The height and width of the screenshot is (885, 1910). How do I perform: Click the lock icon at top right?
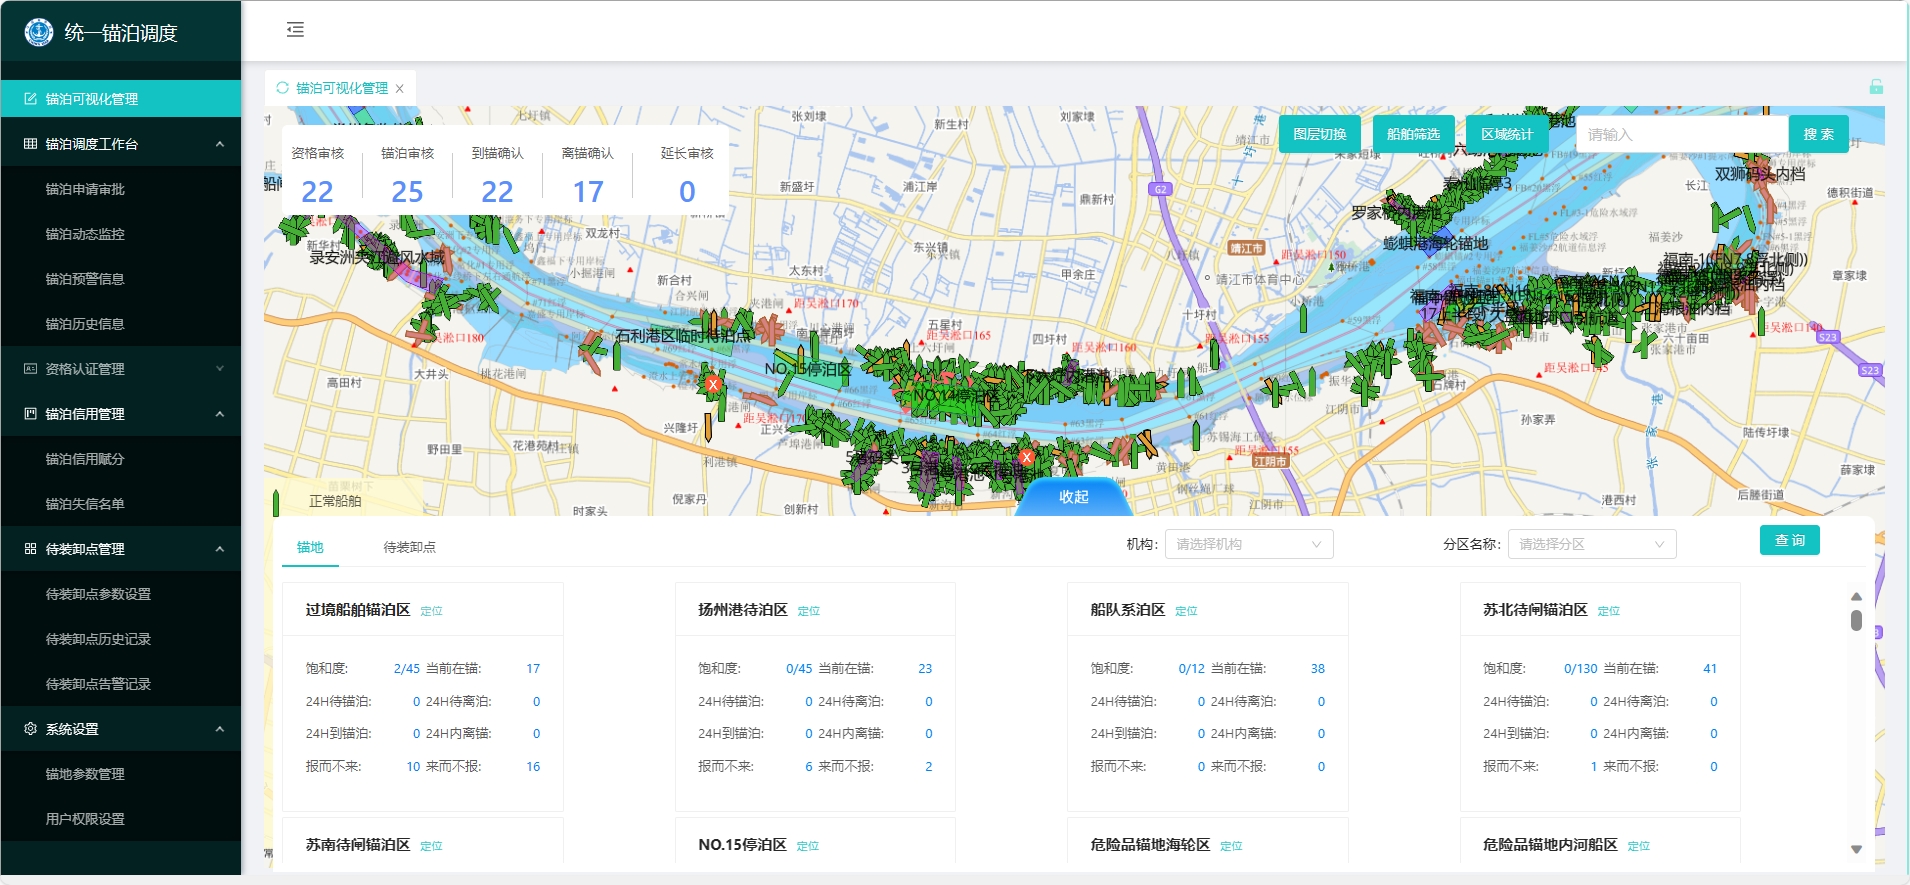click(x=1876, y=87)
